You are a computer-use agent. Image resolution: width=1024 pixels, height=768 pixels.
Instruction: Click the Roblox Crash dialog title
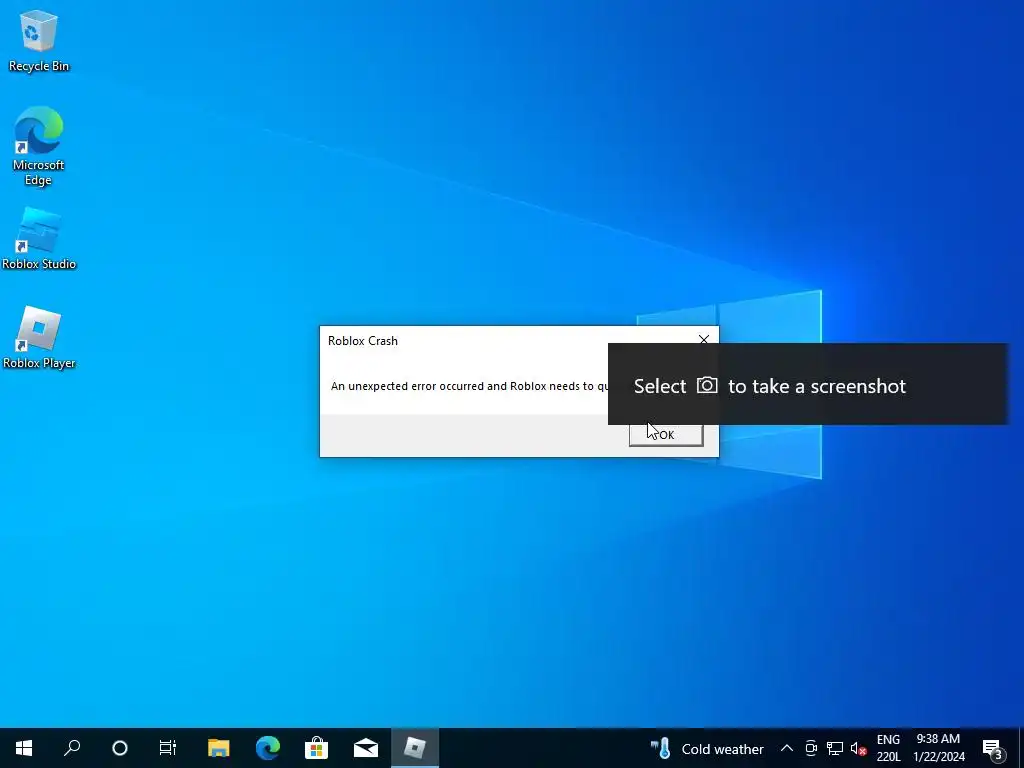point(362,341)
